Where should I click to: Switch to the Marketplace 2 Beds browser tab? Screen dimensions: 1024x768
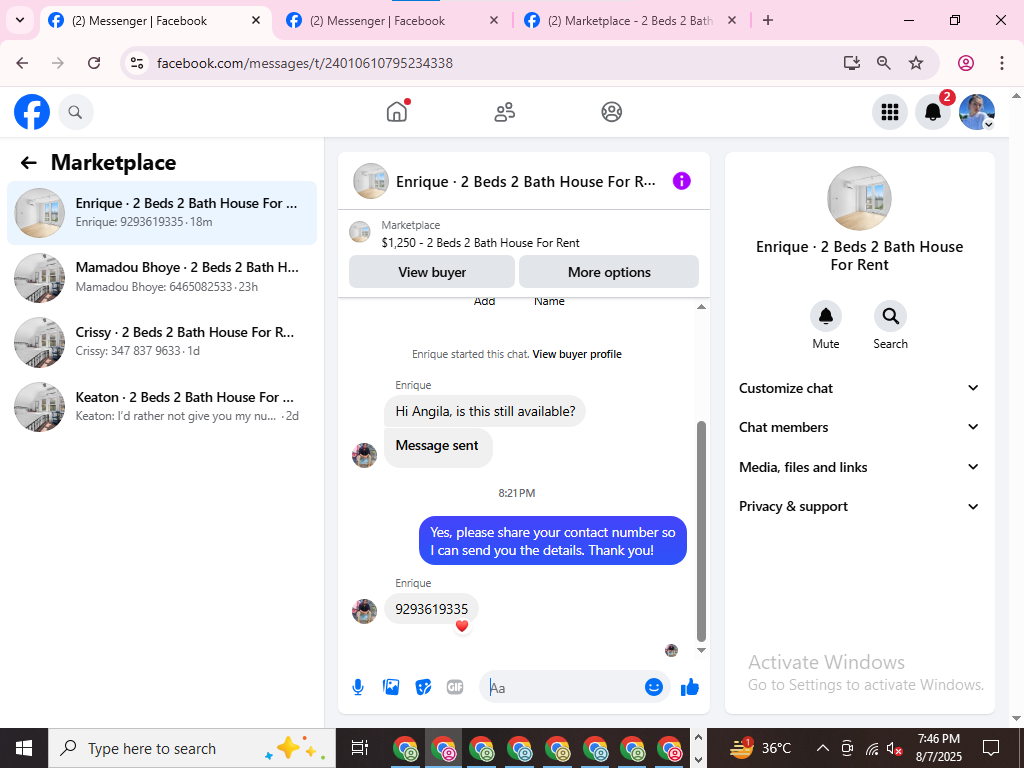pyautogui.click(x=628, y=21)
